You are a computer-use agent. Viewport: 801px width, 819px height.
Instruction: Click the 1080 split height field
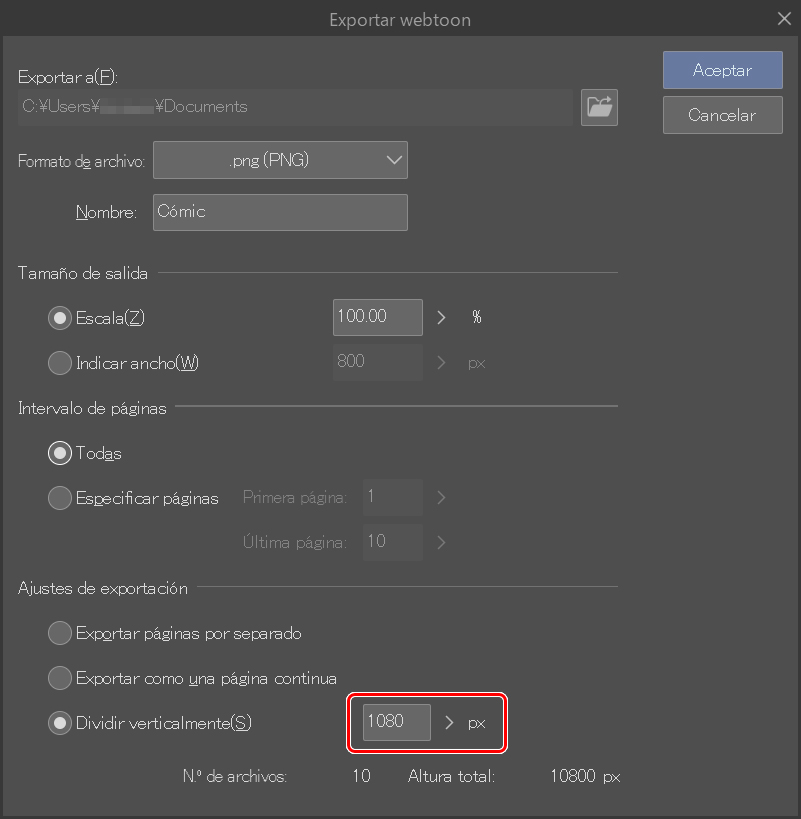click(x=396, y=722)
